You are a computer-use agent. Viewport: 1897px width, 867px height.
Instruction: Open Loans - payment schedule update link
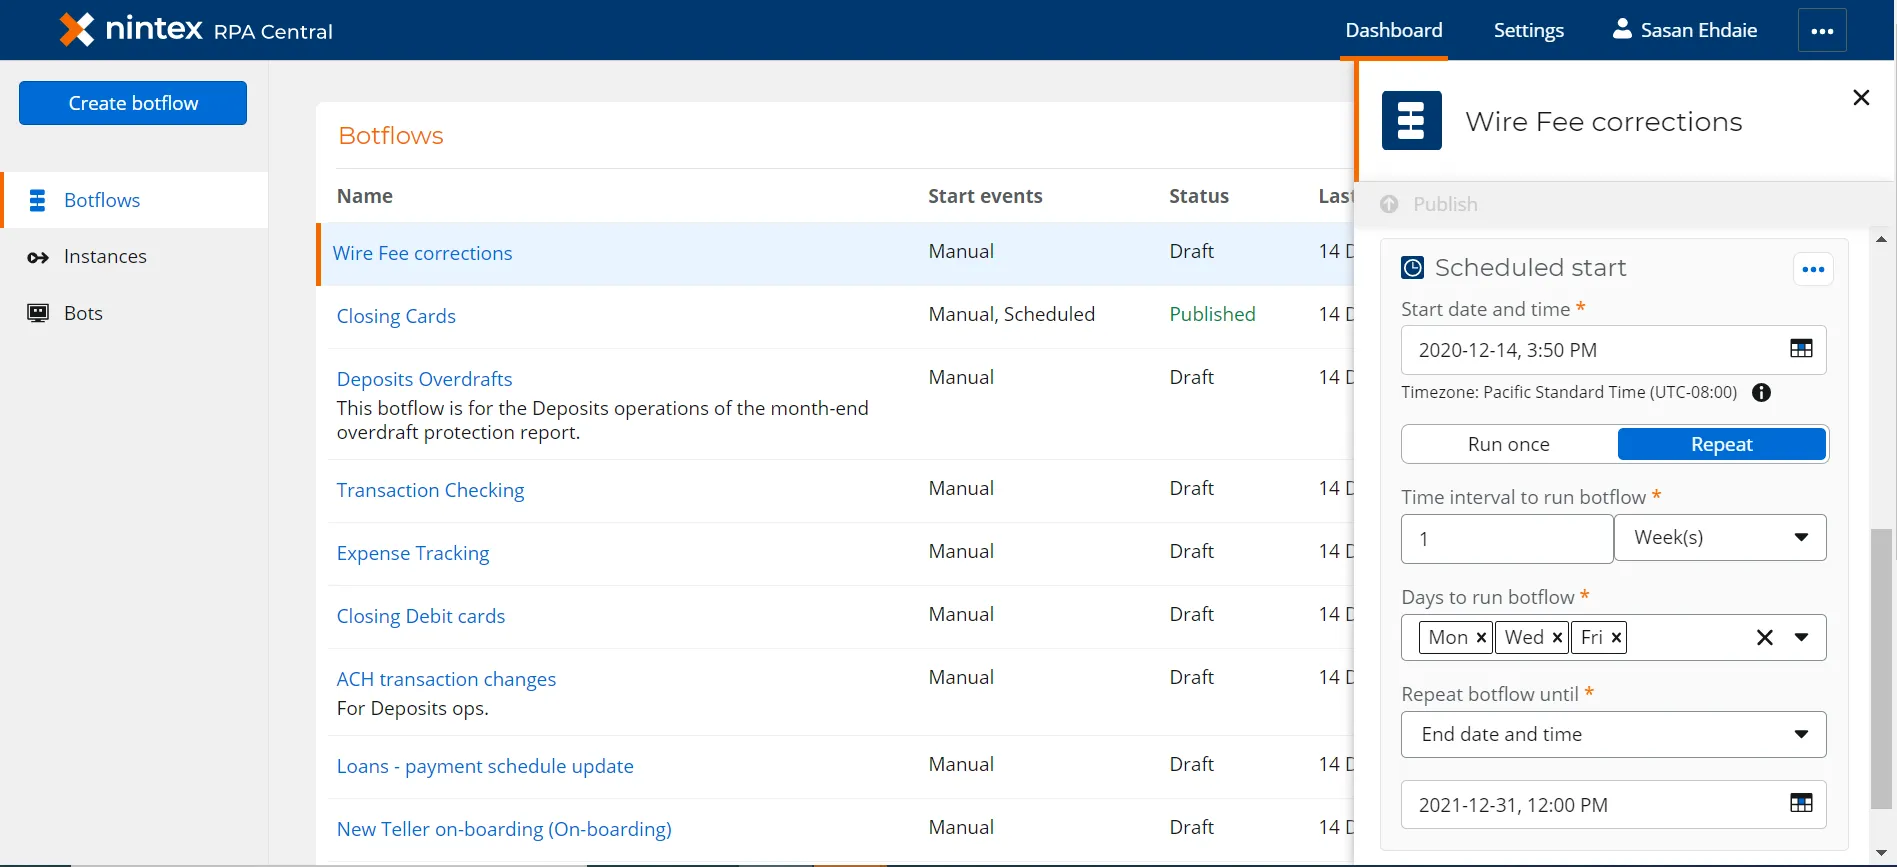point(485,766)
